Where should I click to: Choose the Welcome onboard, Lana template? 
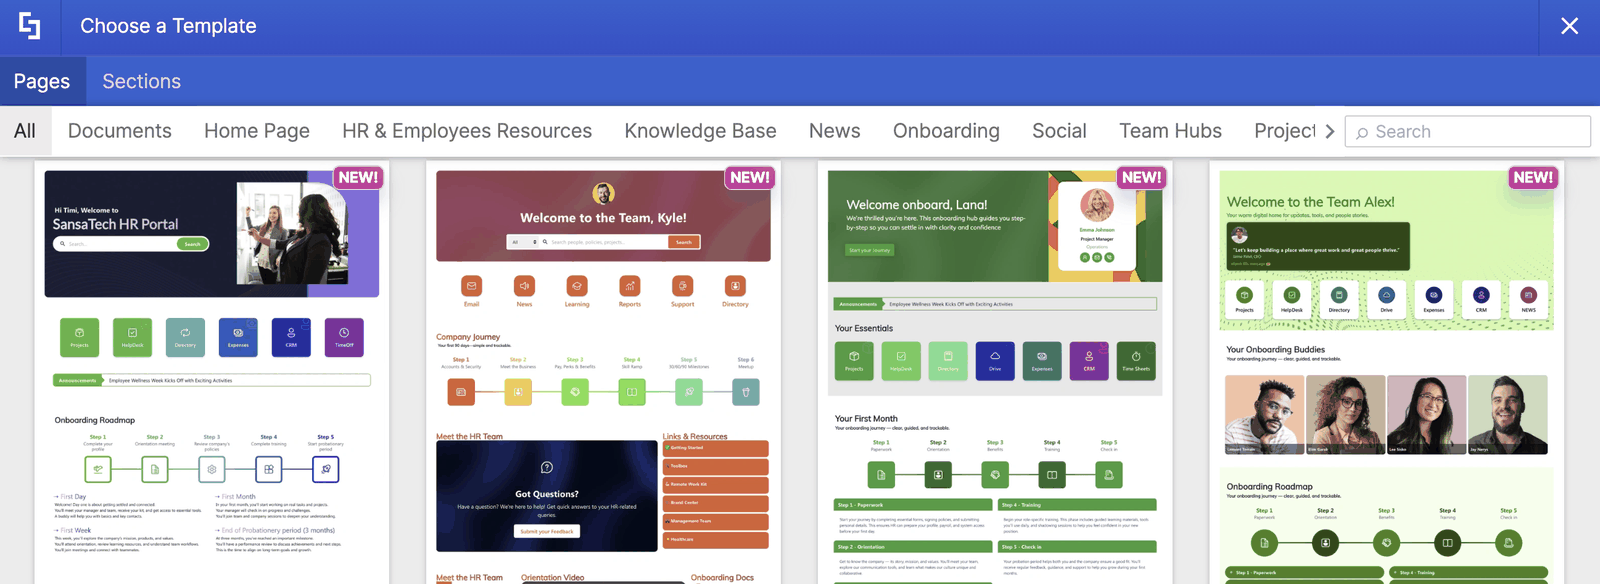(x=995, y=372)
